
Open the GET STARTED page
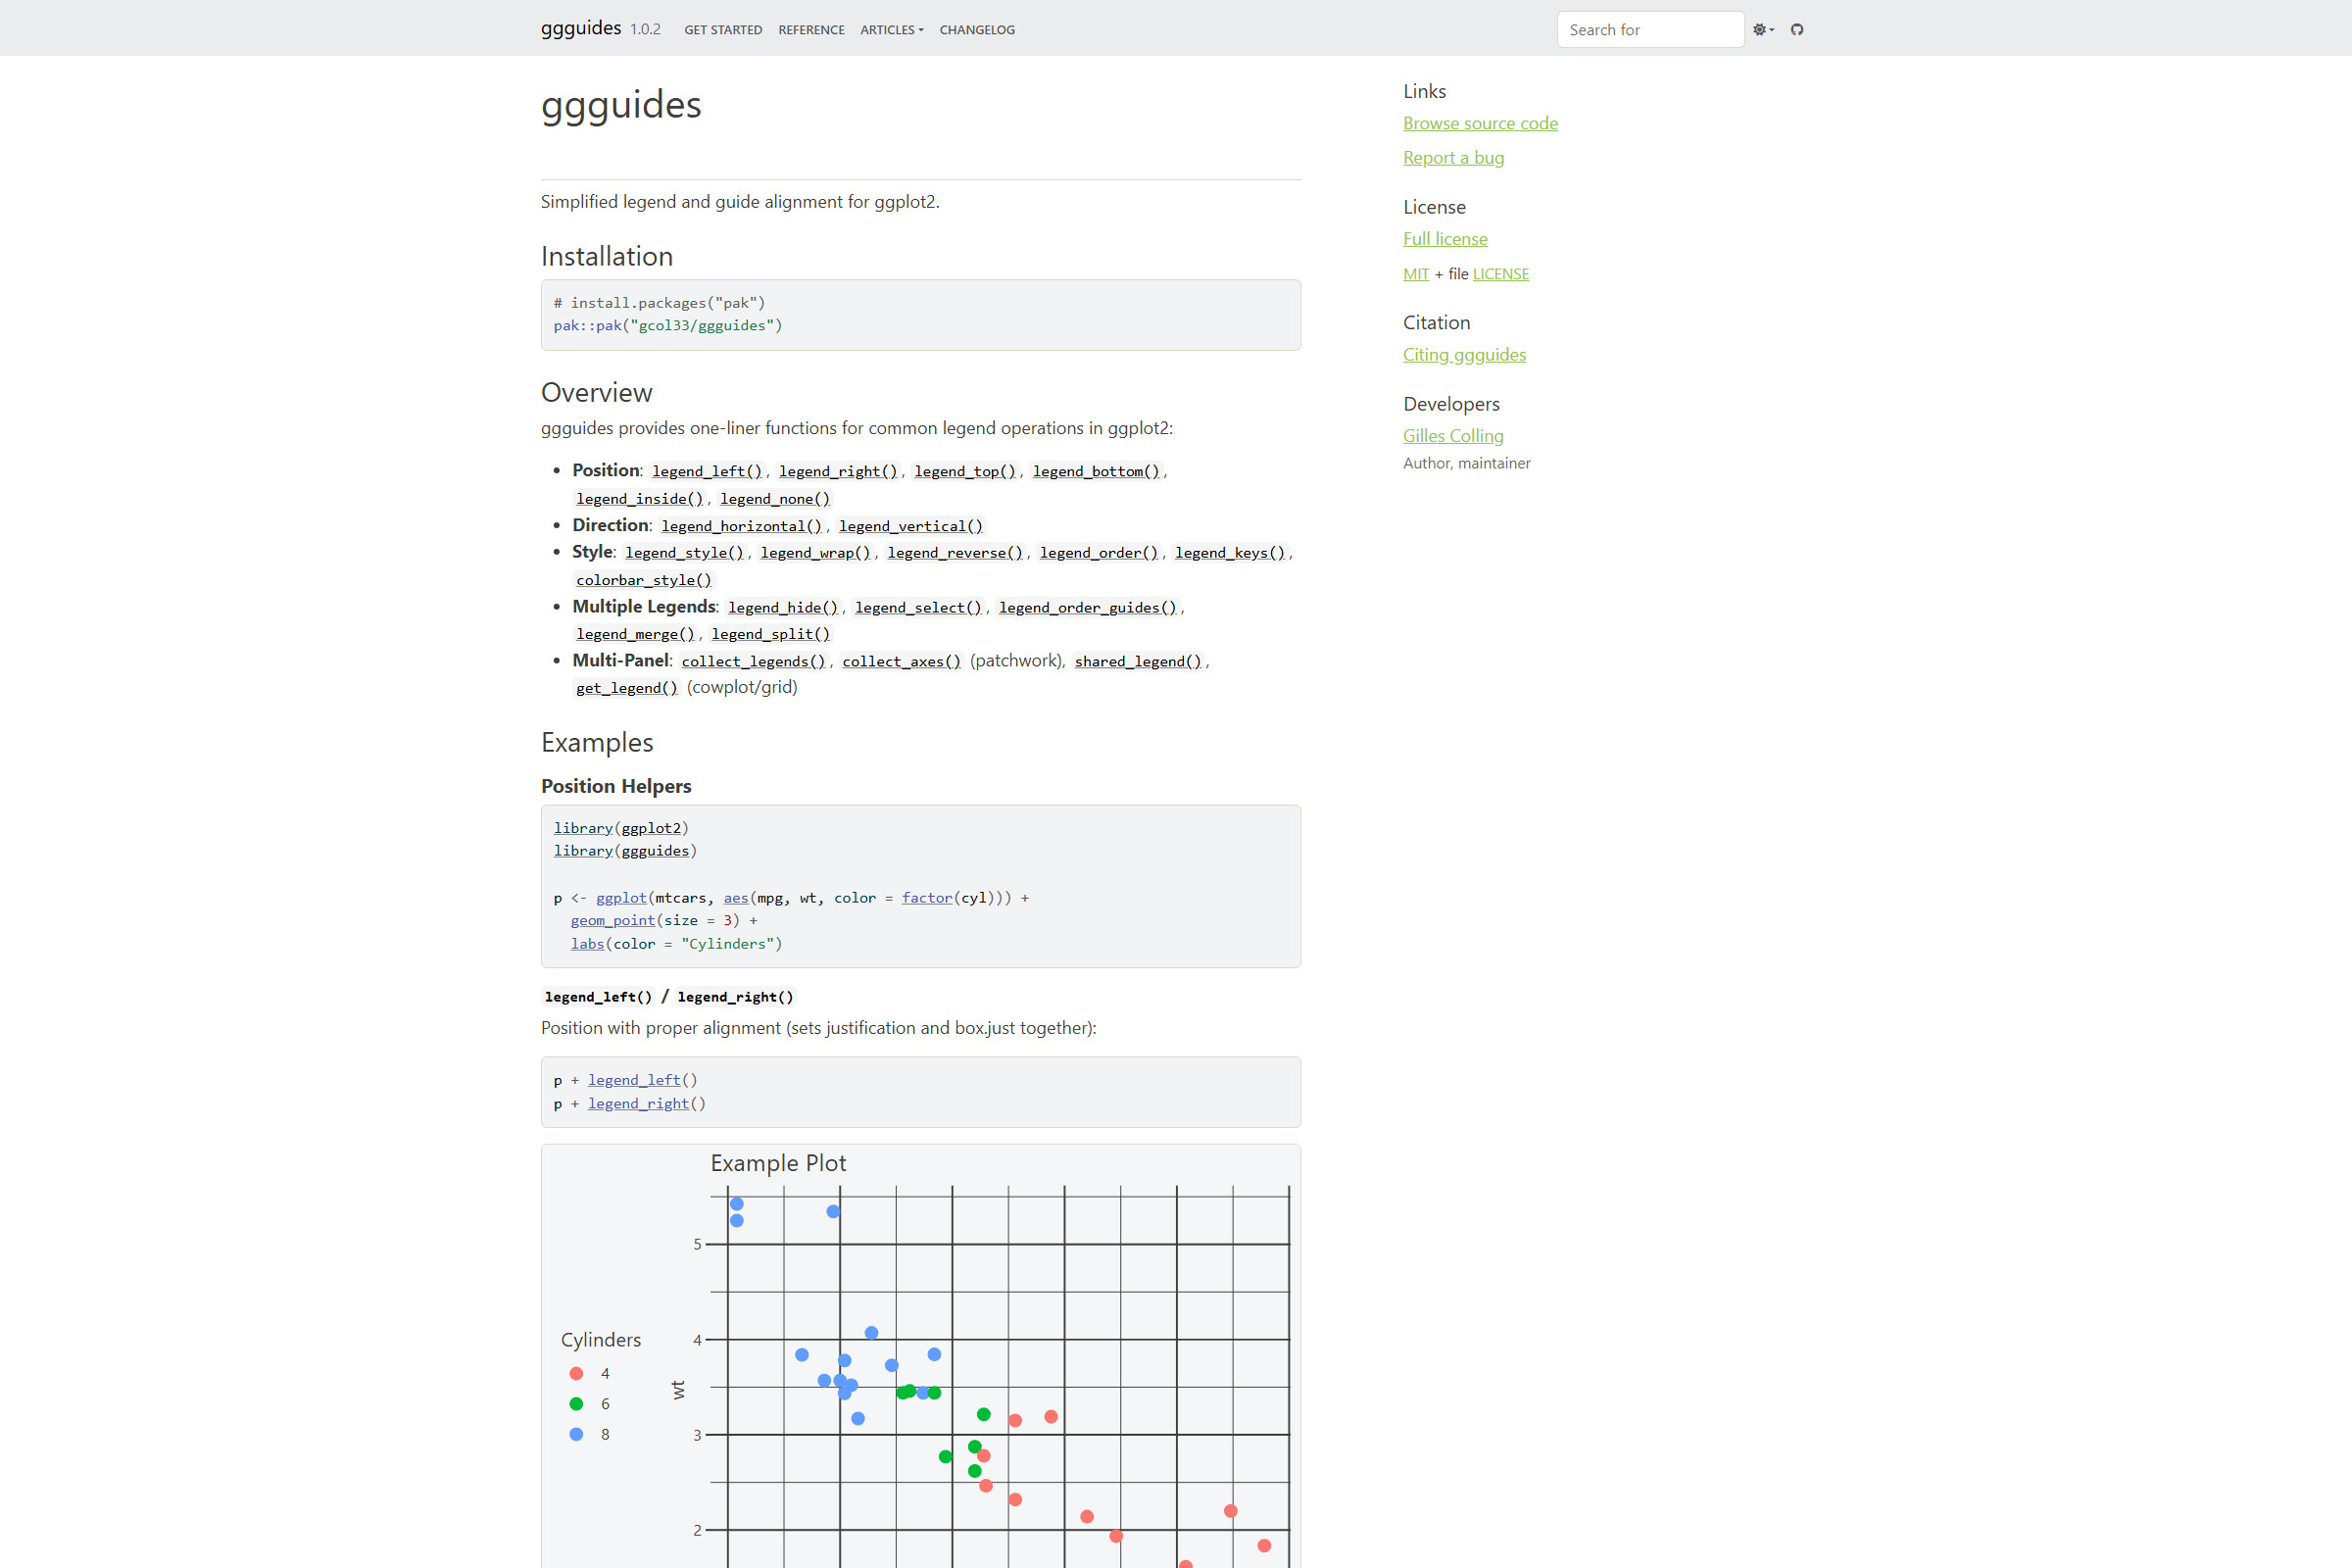pyautogui.click(x=722, y=30)
